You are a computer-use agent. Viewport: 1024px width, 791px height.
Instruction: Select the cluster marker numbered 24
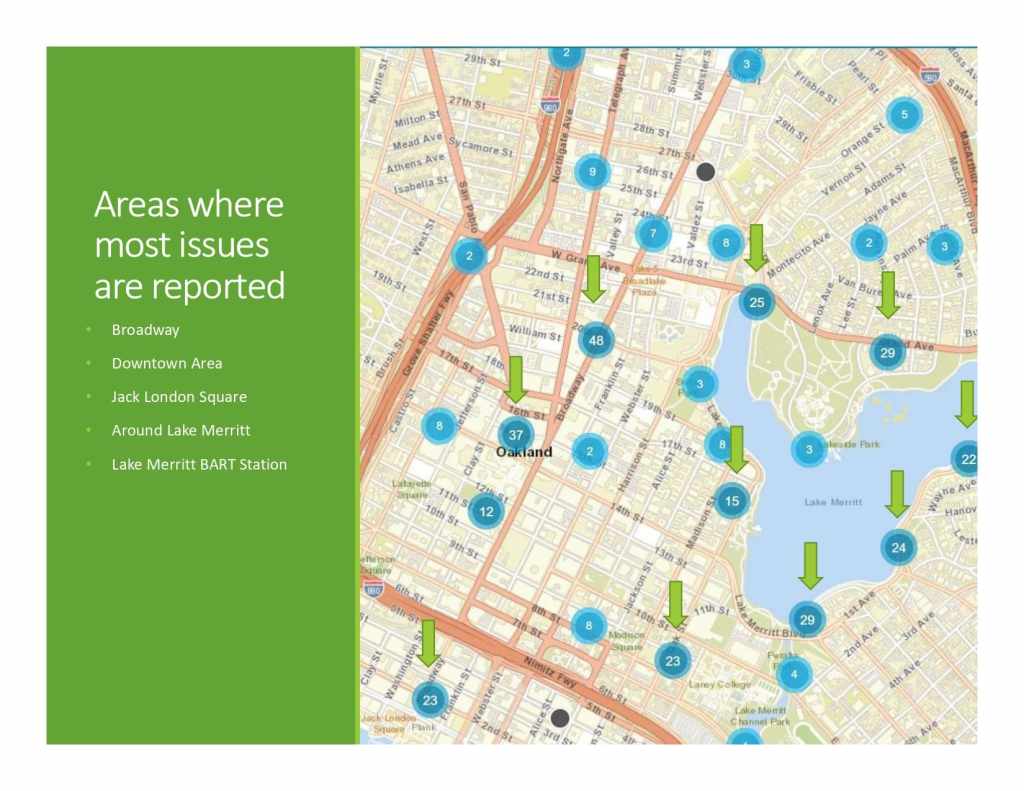898,547
